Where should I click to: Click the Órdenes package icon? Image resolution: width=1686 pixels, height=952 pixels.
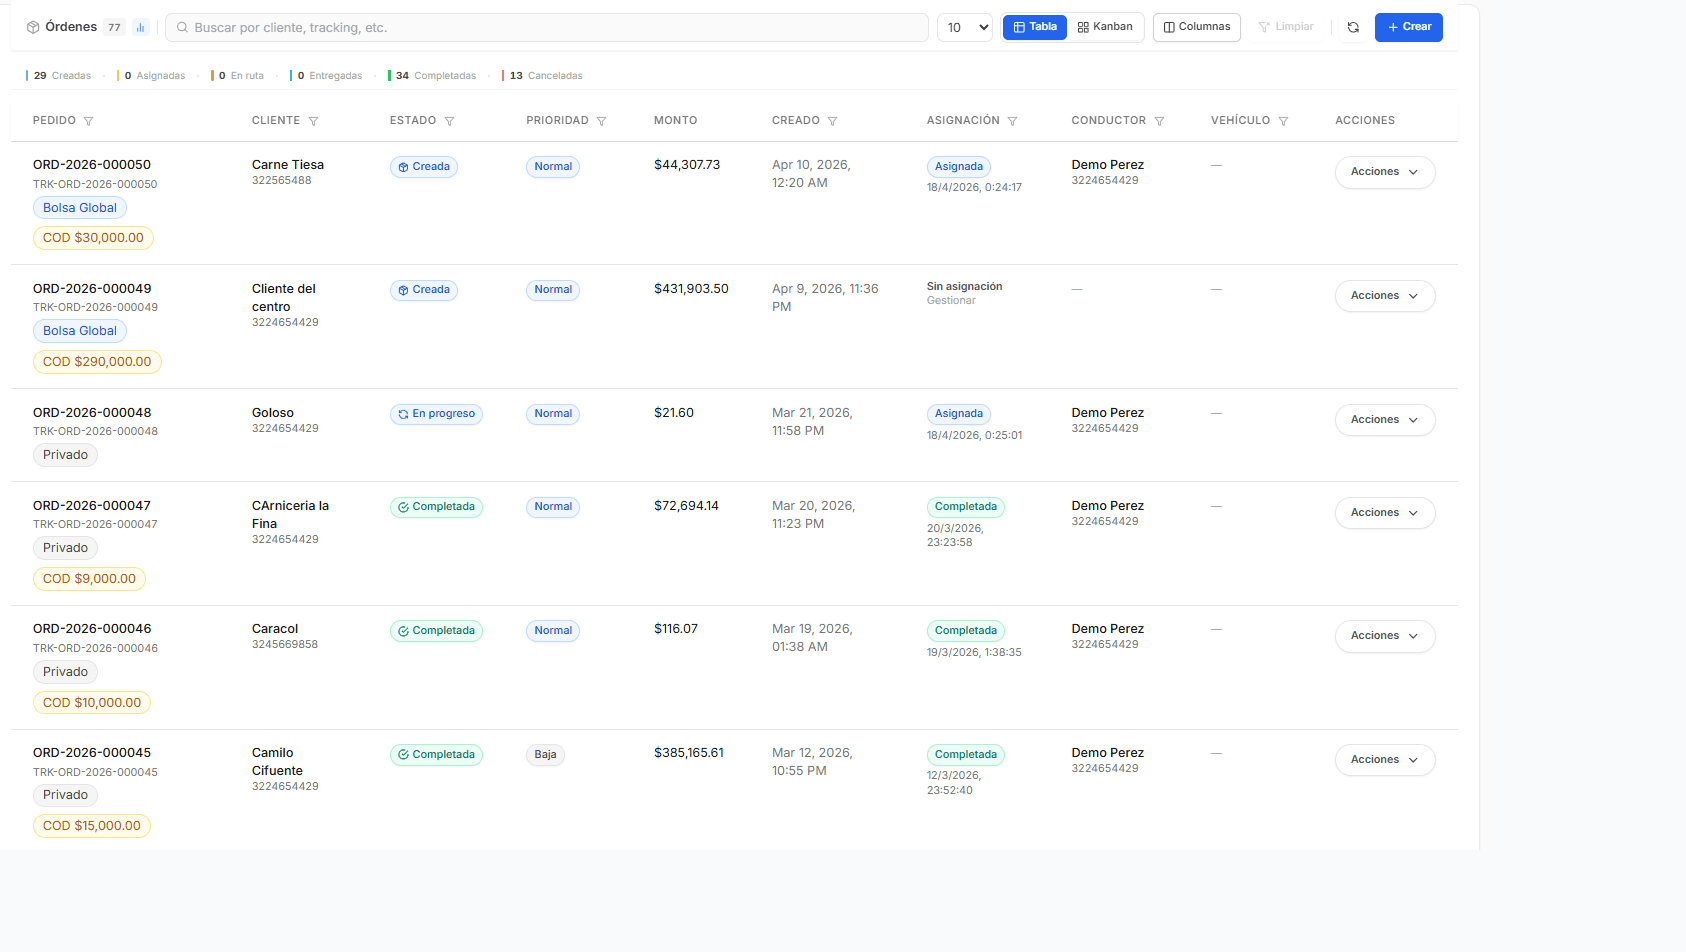pyautogui.click(x=33, y=28)
